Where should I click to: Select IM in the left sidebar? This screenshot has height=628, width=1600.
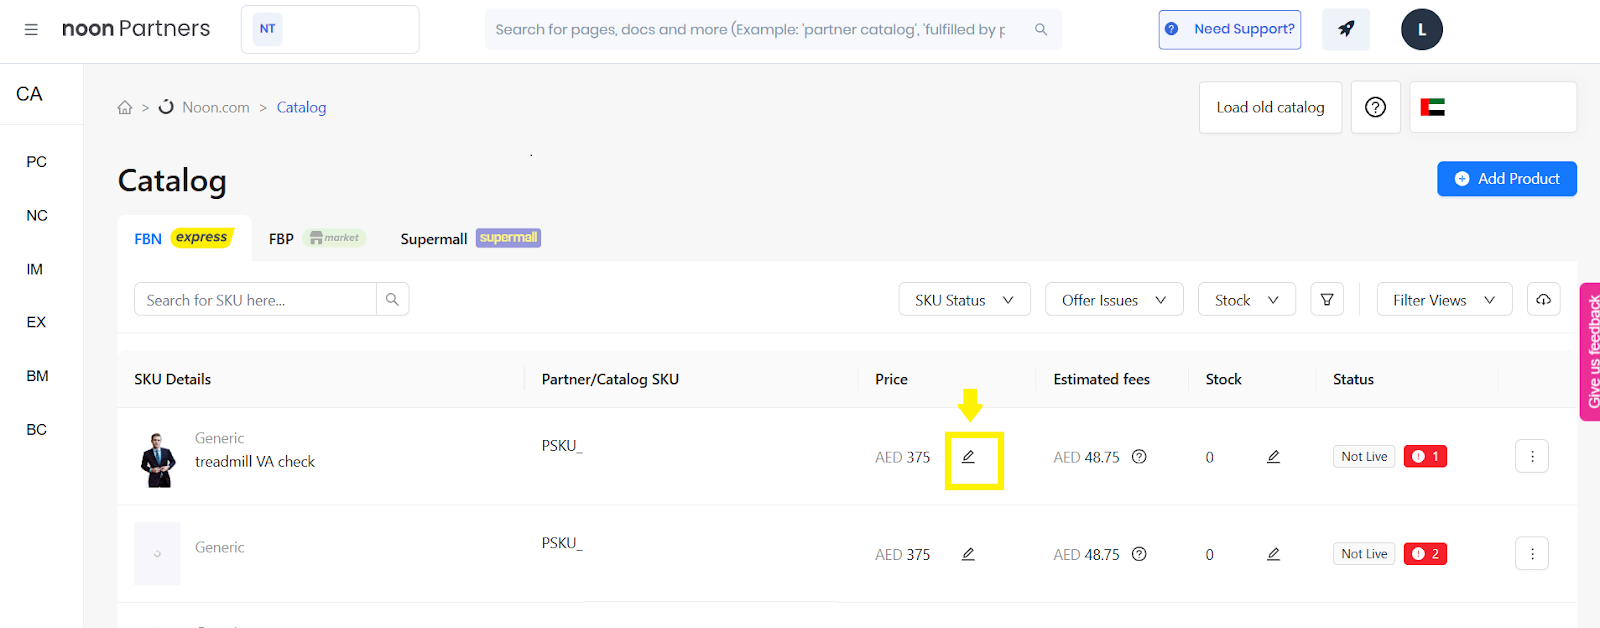click(x=35, y=269)
